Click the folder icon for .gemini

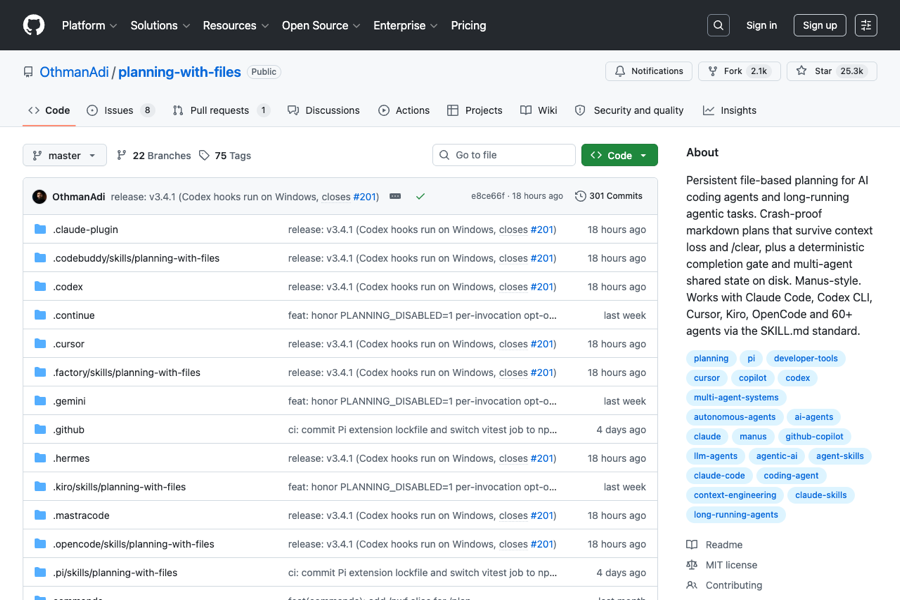click(x=40, y=401)
